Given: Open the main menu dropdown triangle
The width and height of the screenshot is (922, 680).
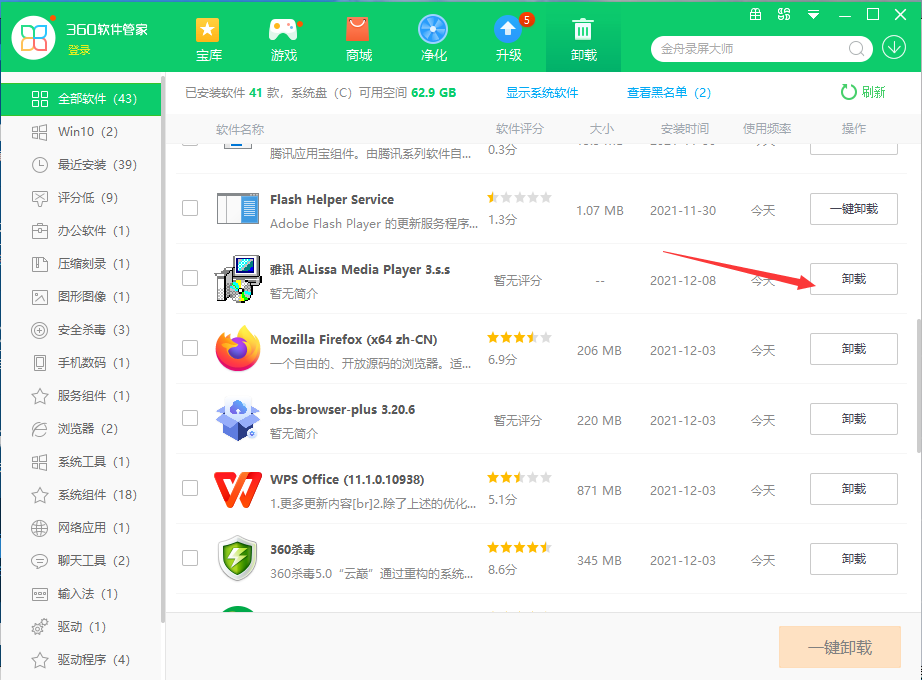Looking at the screenshot, I should pos(813,15).
